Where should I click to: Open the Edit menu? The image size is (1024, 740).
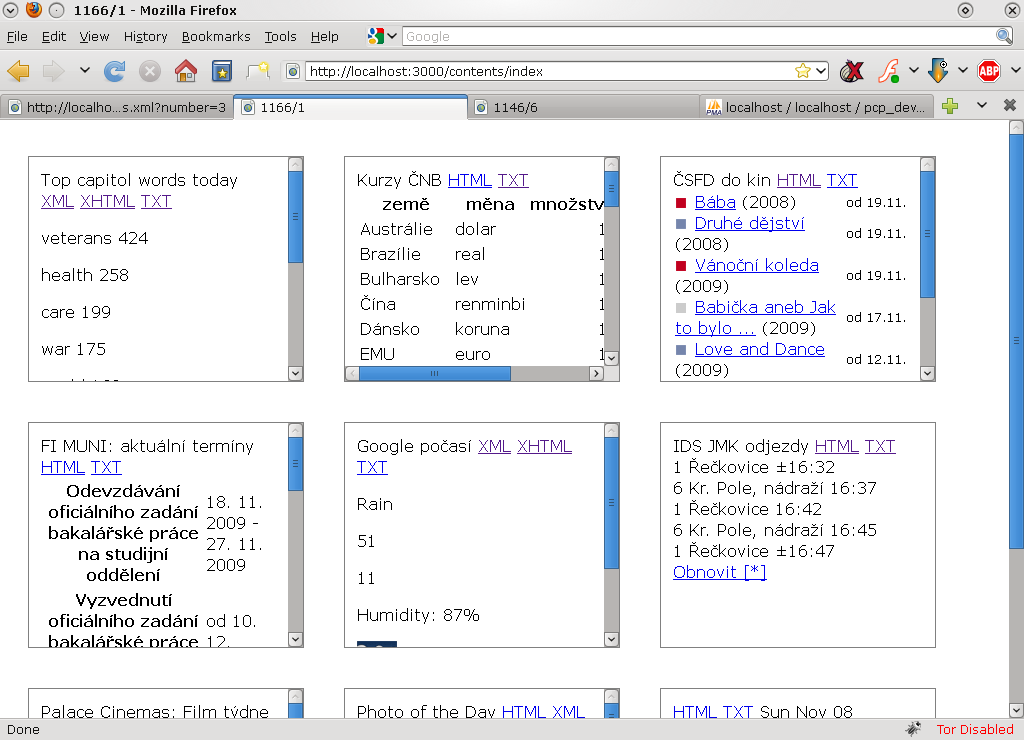tap(54, 37)
